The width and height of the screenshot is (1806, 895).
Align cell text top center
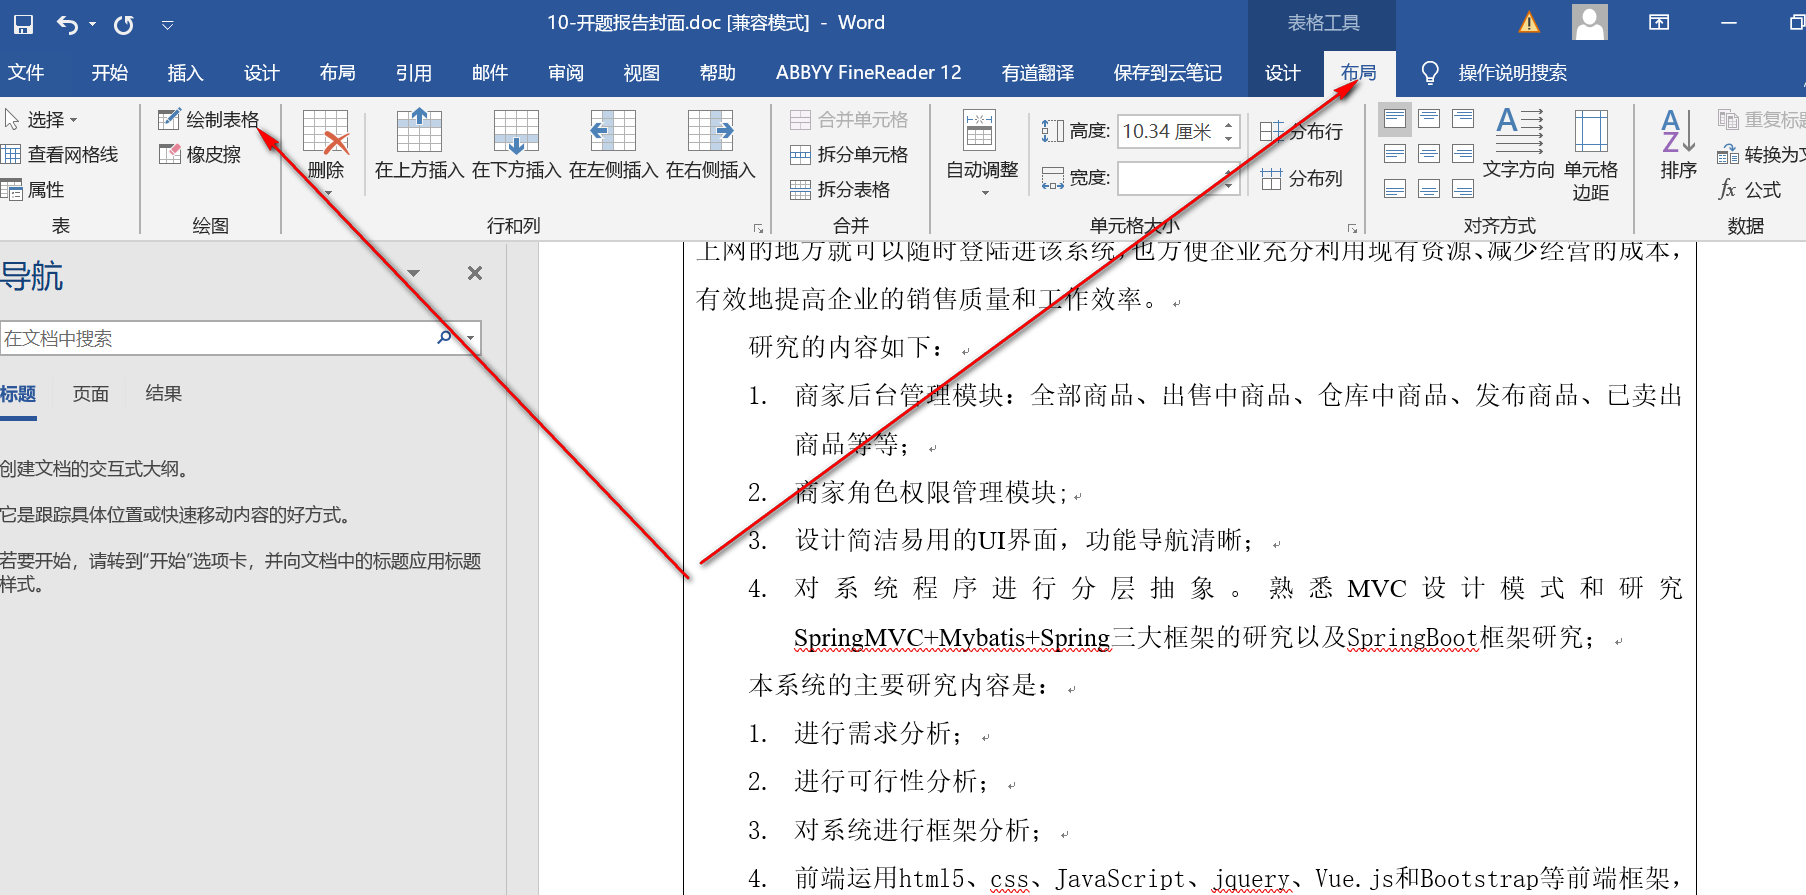coord(1429,119)
